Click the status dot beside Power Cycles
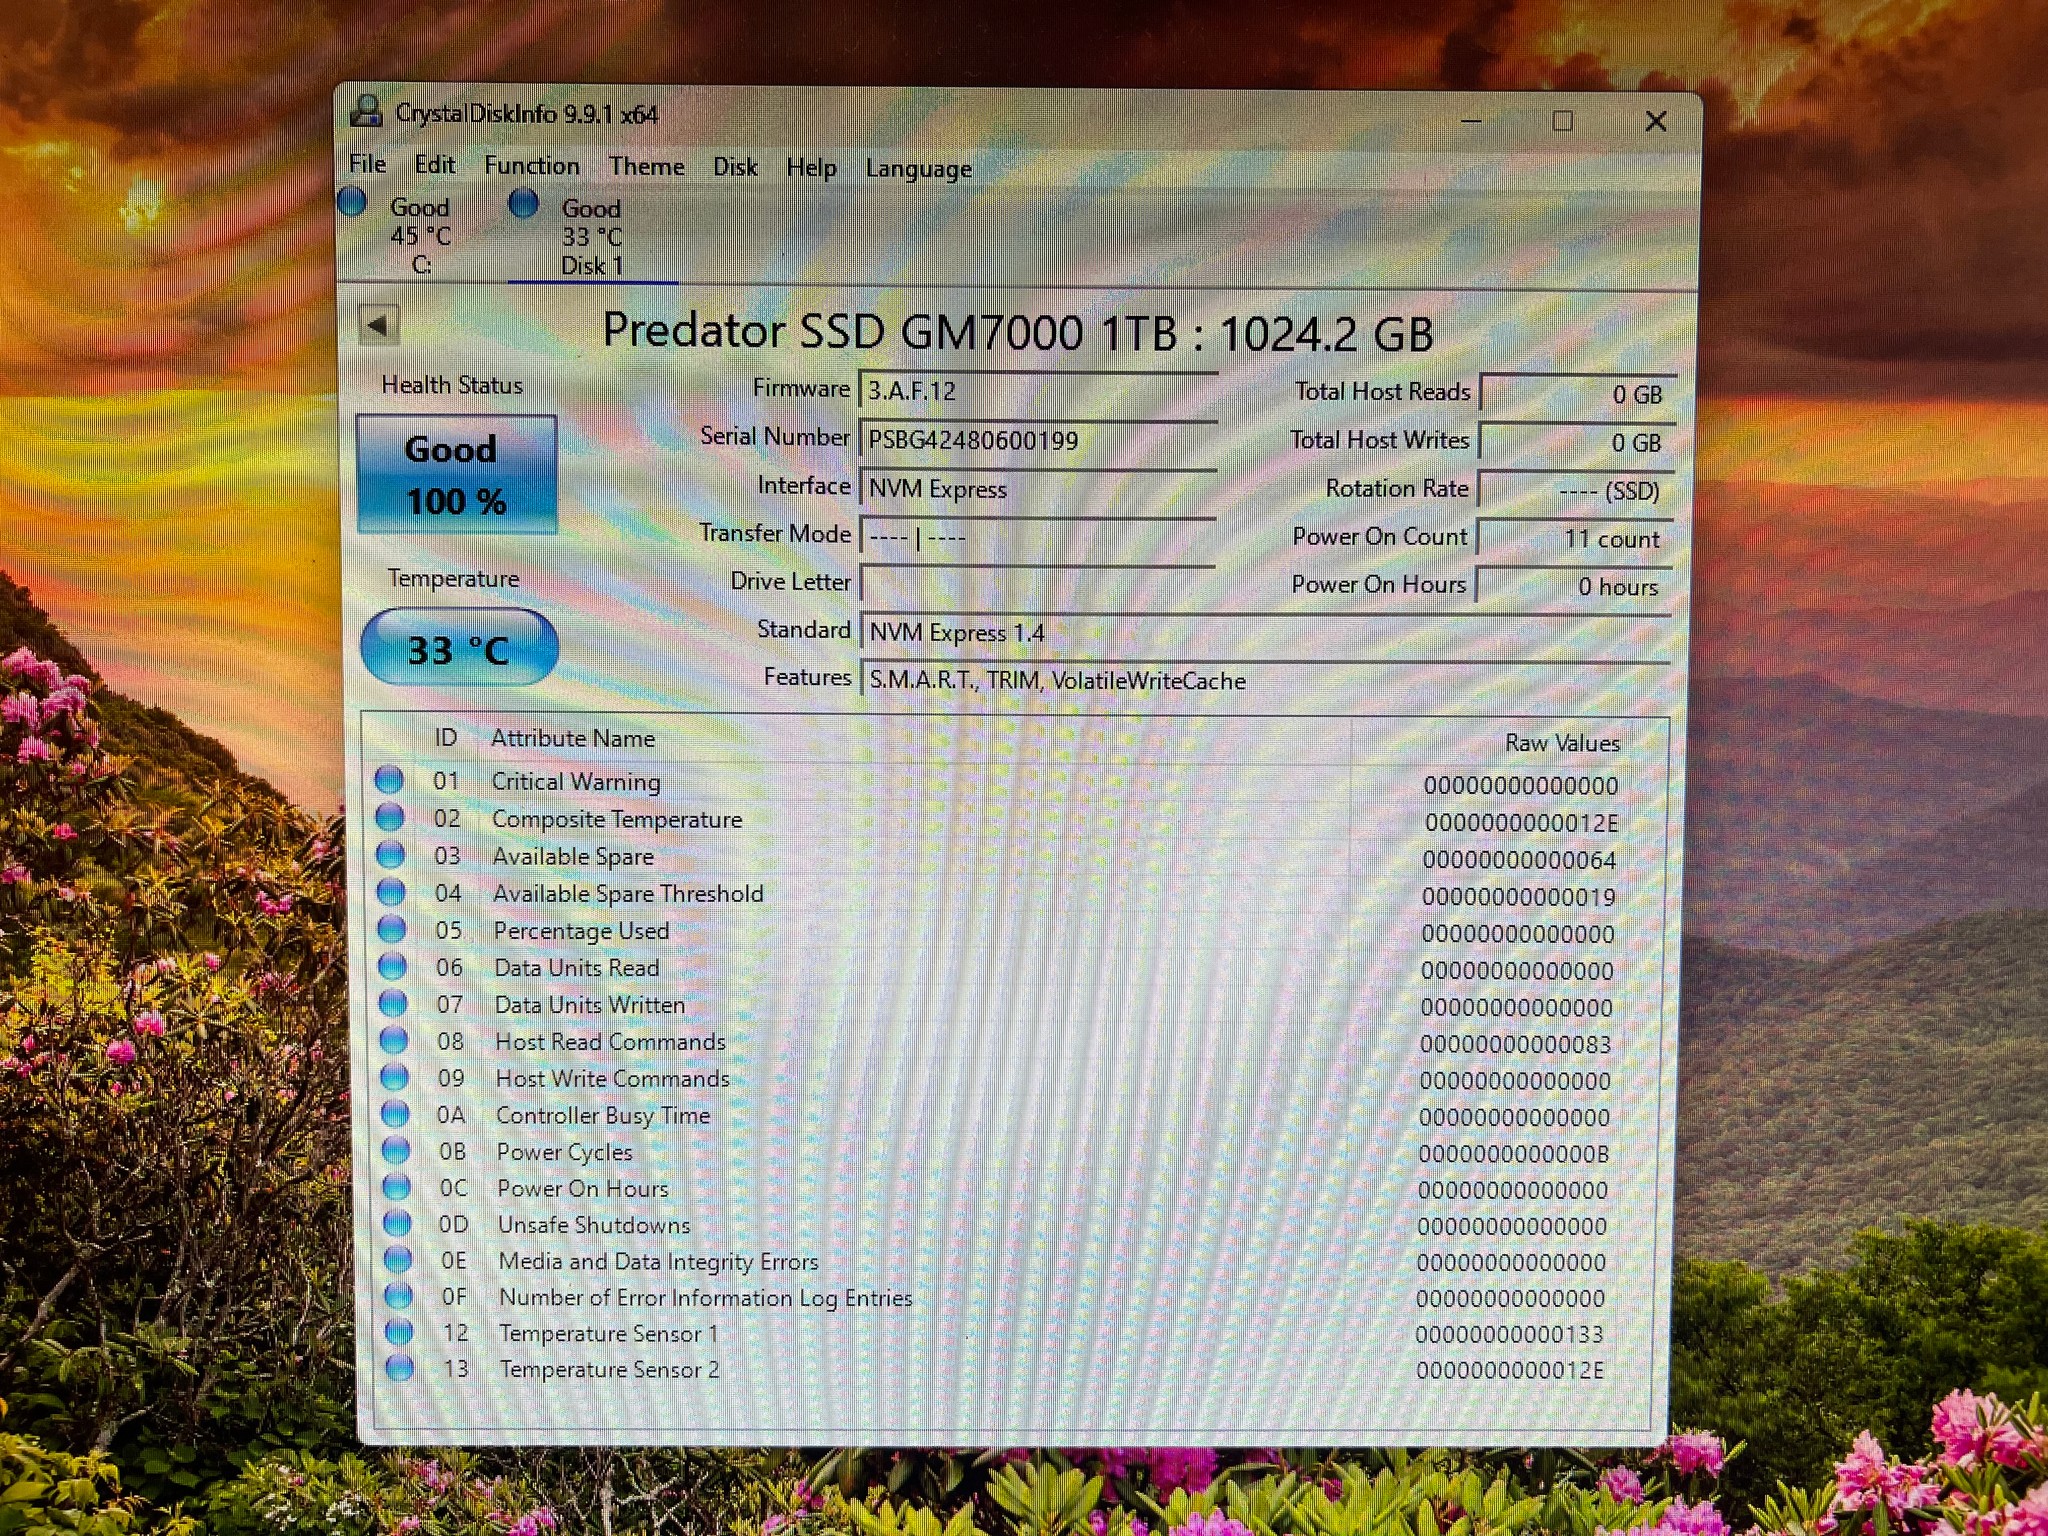The height and width of the screenshot is (1536, 2048). coord(396,1150)
